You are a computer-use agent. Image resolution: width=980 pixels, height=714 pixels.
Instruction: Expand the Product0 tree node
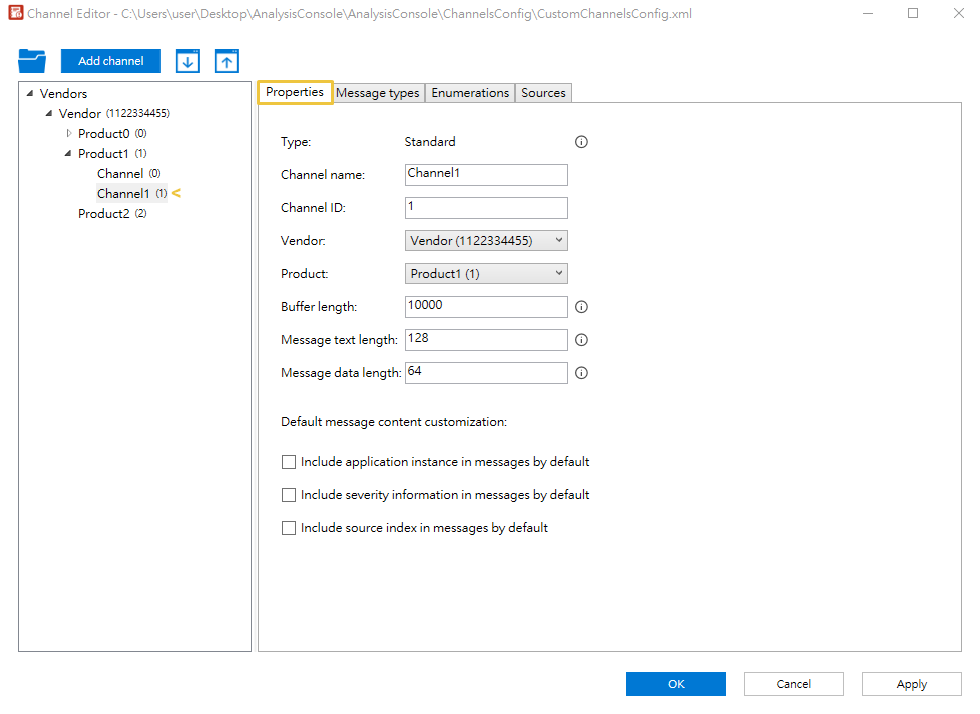click(x=69, y=133)
